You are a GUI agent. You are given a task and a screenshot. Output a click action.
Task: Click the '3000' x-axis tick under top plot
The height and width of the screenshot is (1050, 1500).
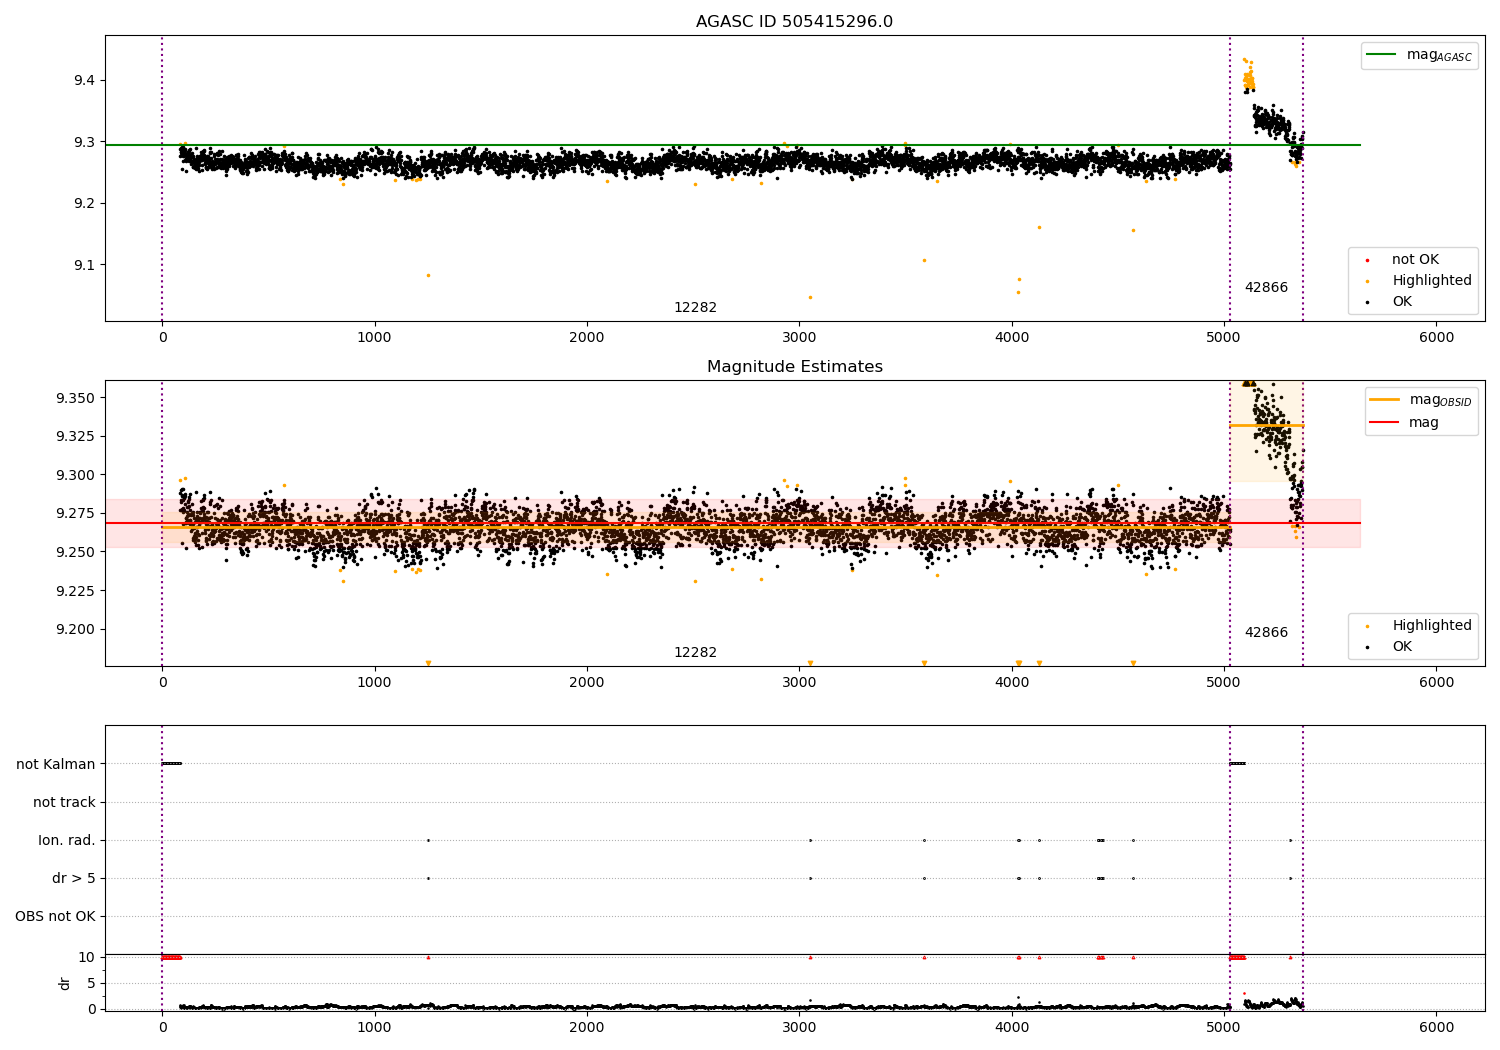(x=799, y=338)
